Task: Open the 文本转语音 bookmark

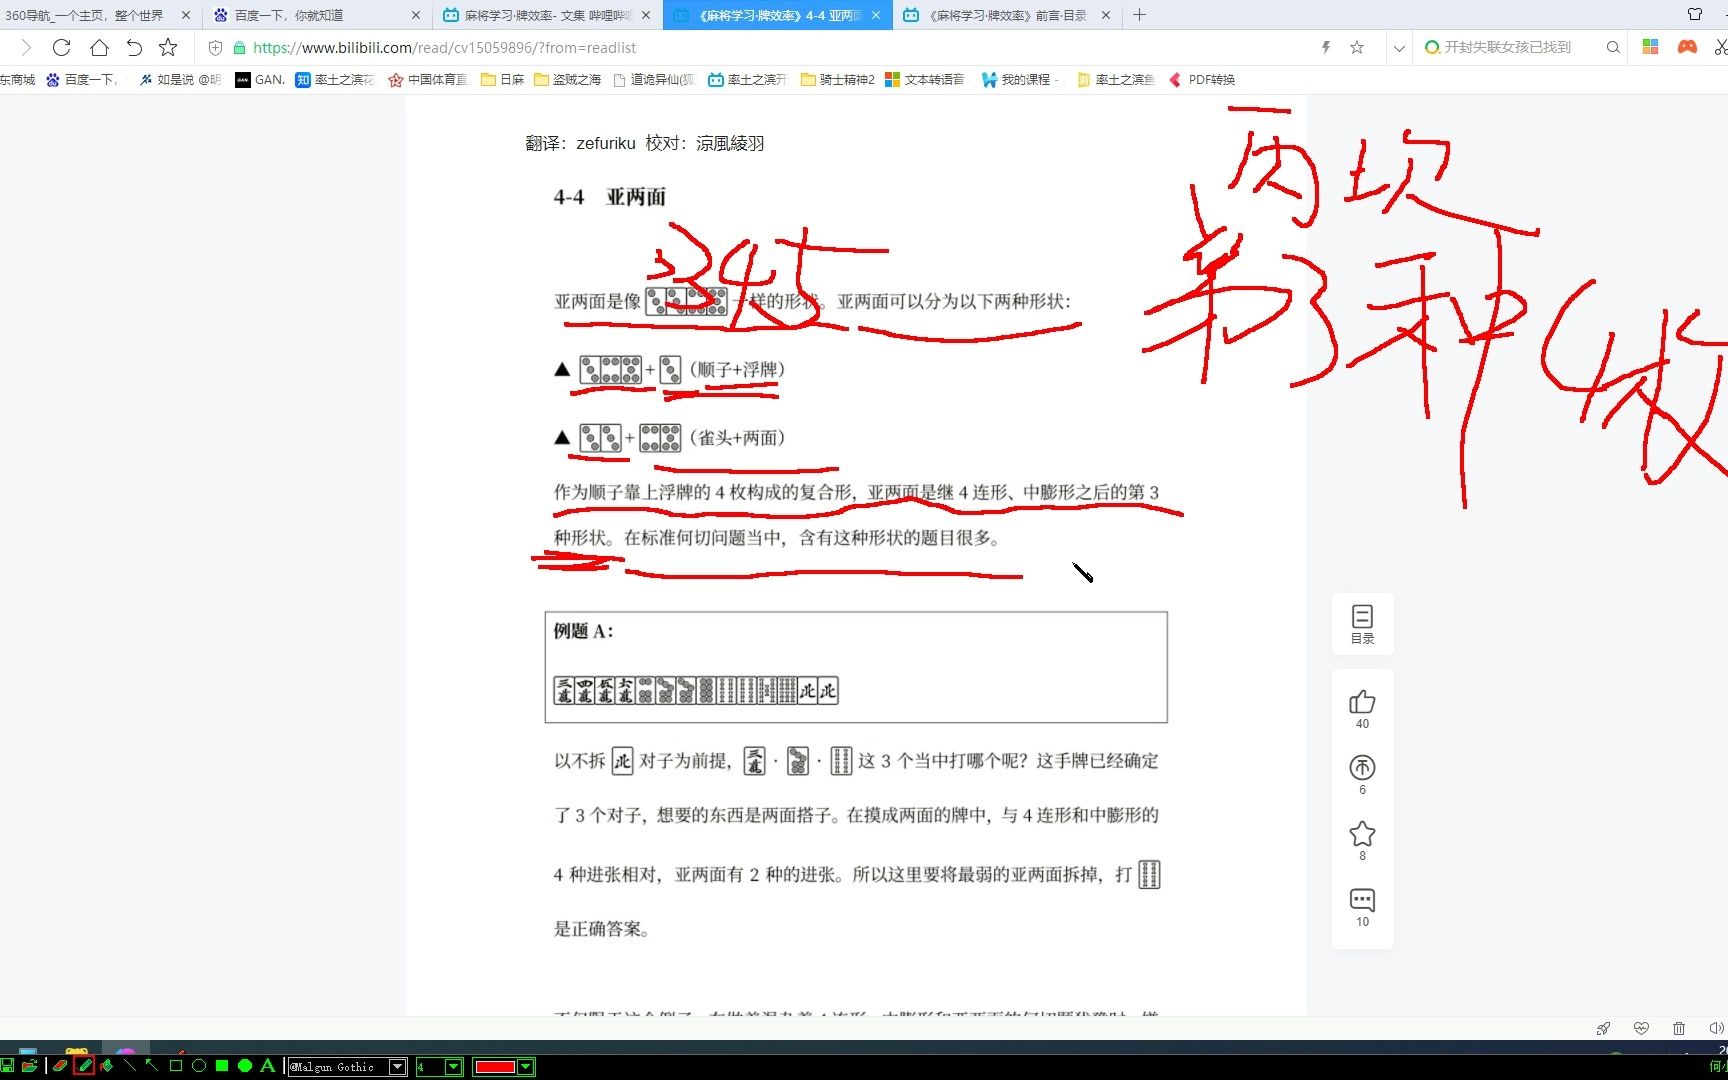Action: [x=925, y=79]
